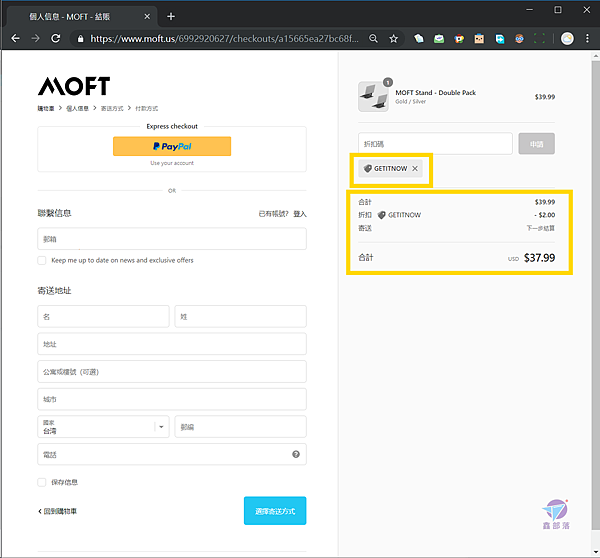
Task: Open the green dashed-square capture extension
Action: click(539, 39)
